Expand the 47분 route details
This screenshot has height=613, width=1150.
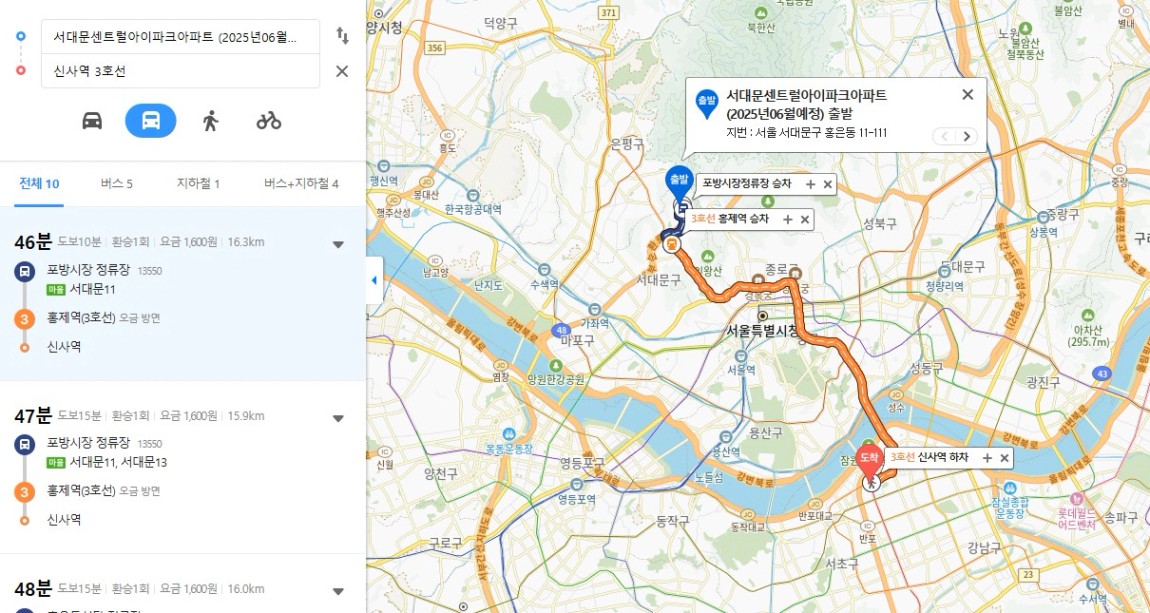pos(338,418)
